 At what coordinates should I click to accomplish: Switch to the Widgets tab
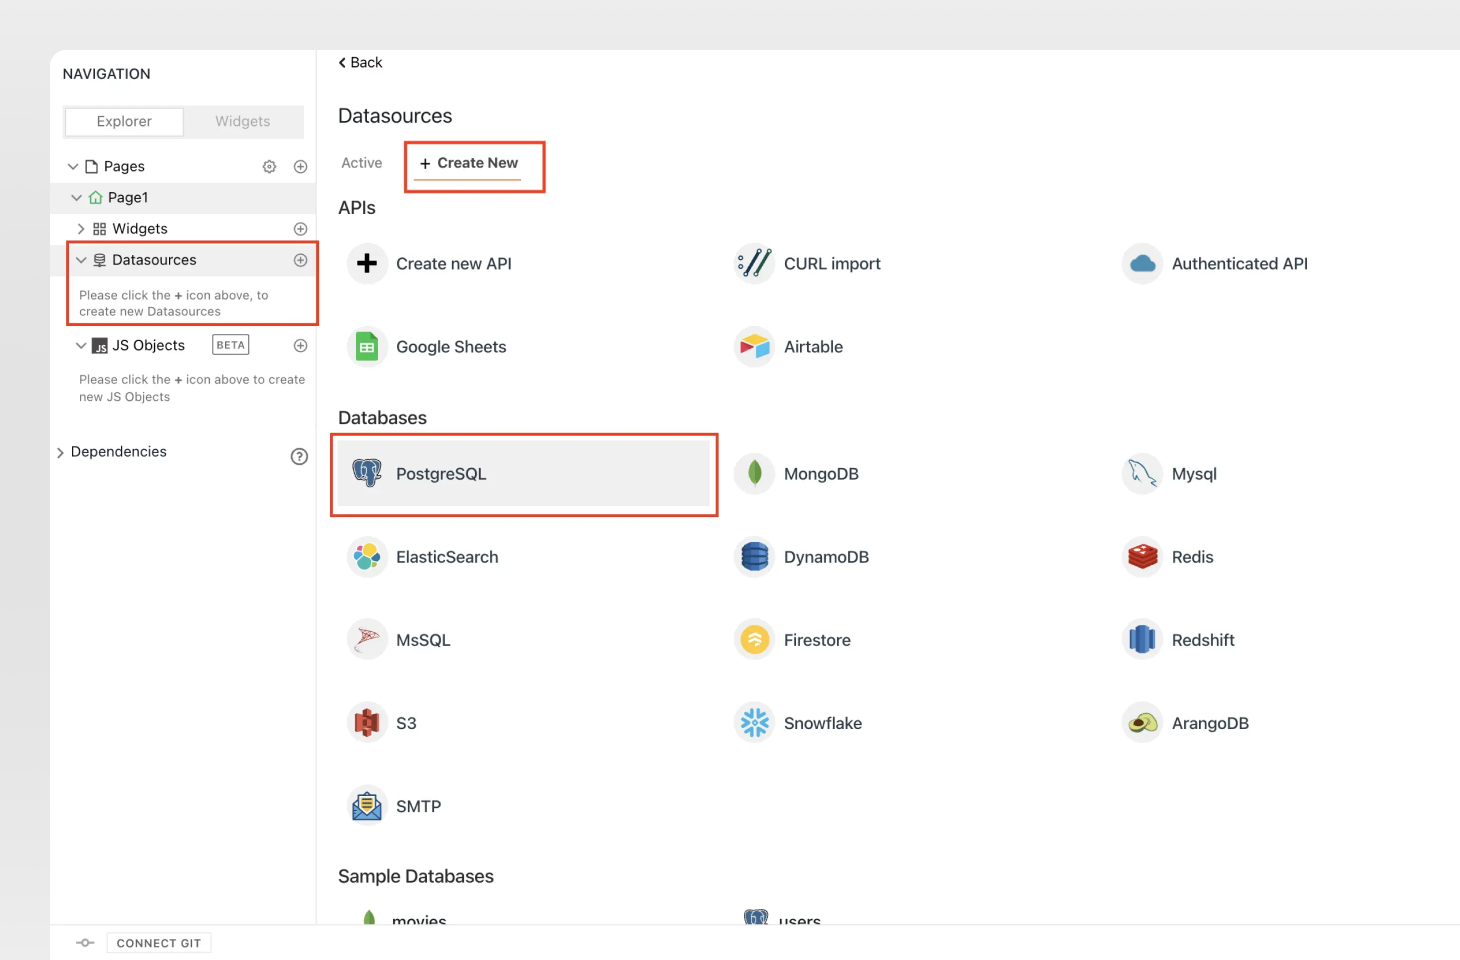(x=242, y=121)
